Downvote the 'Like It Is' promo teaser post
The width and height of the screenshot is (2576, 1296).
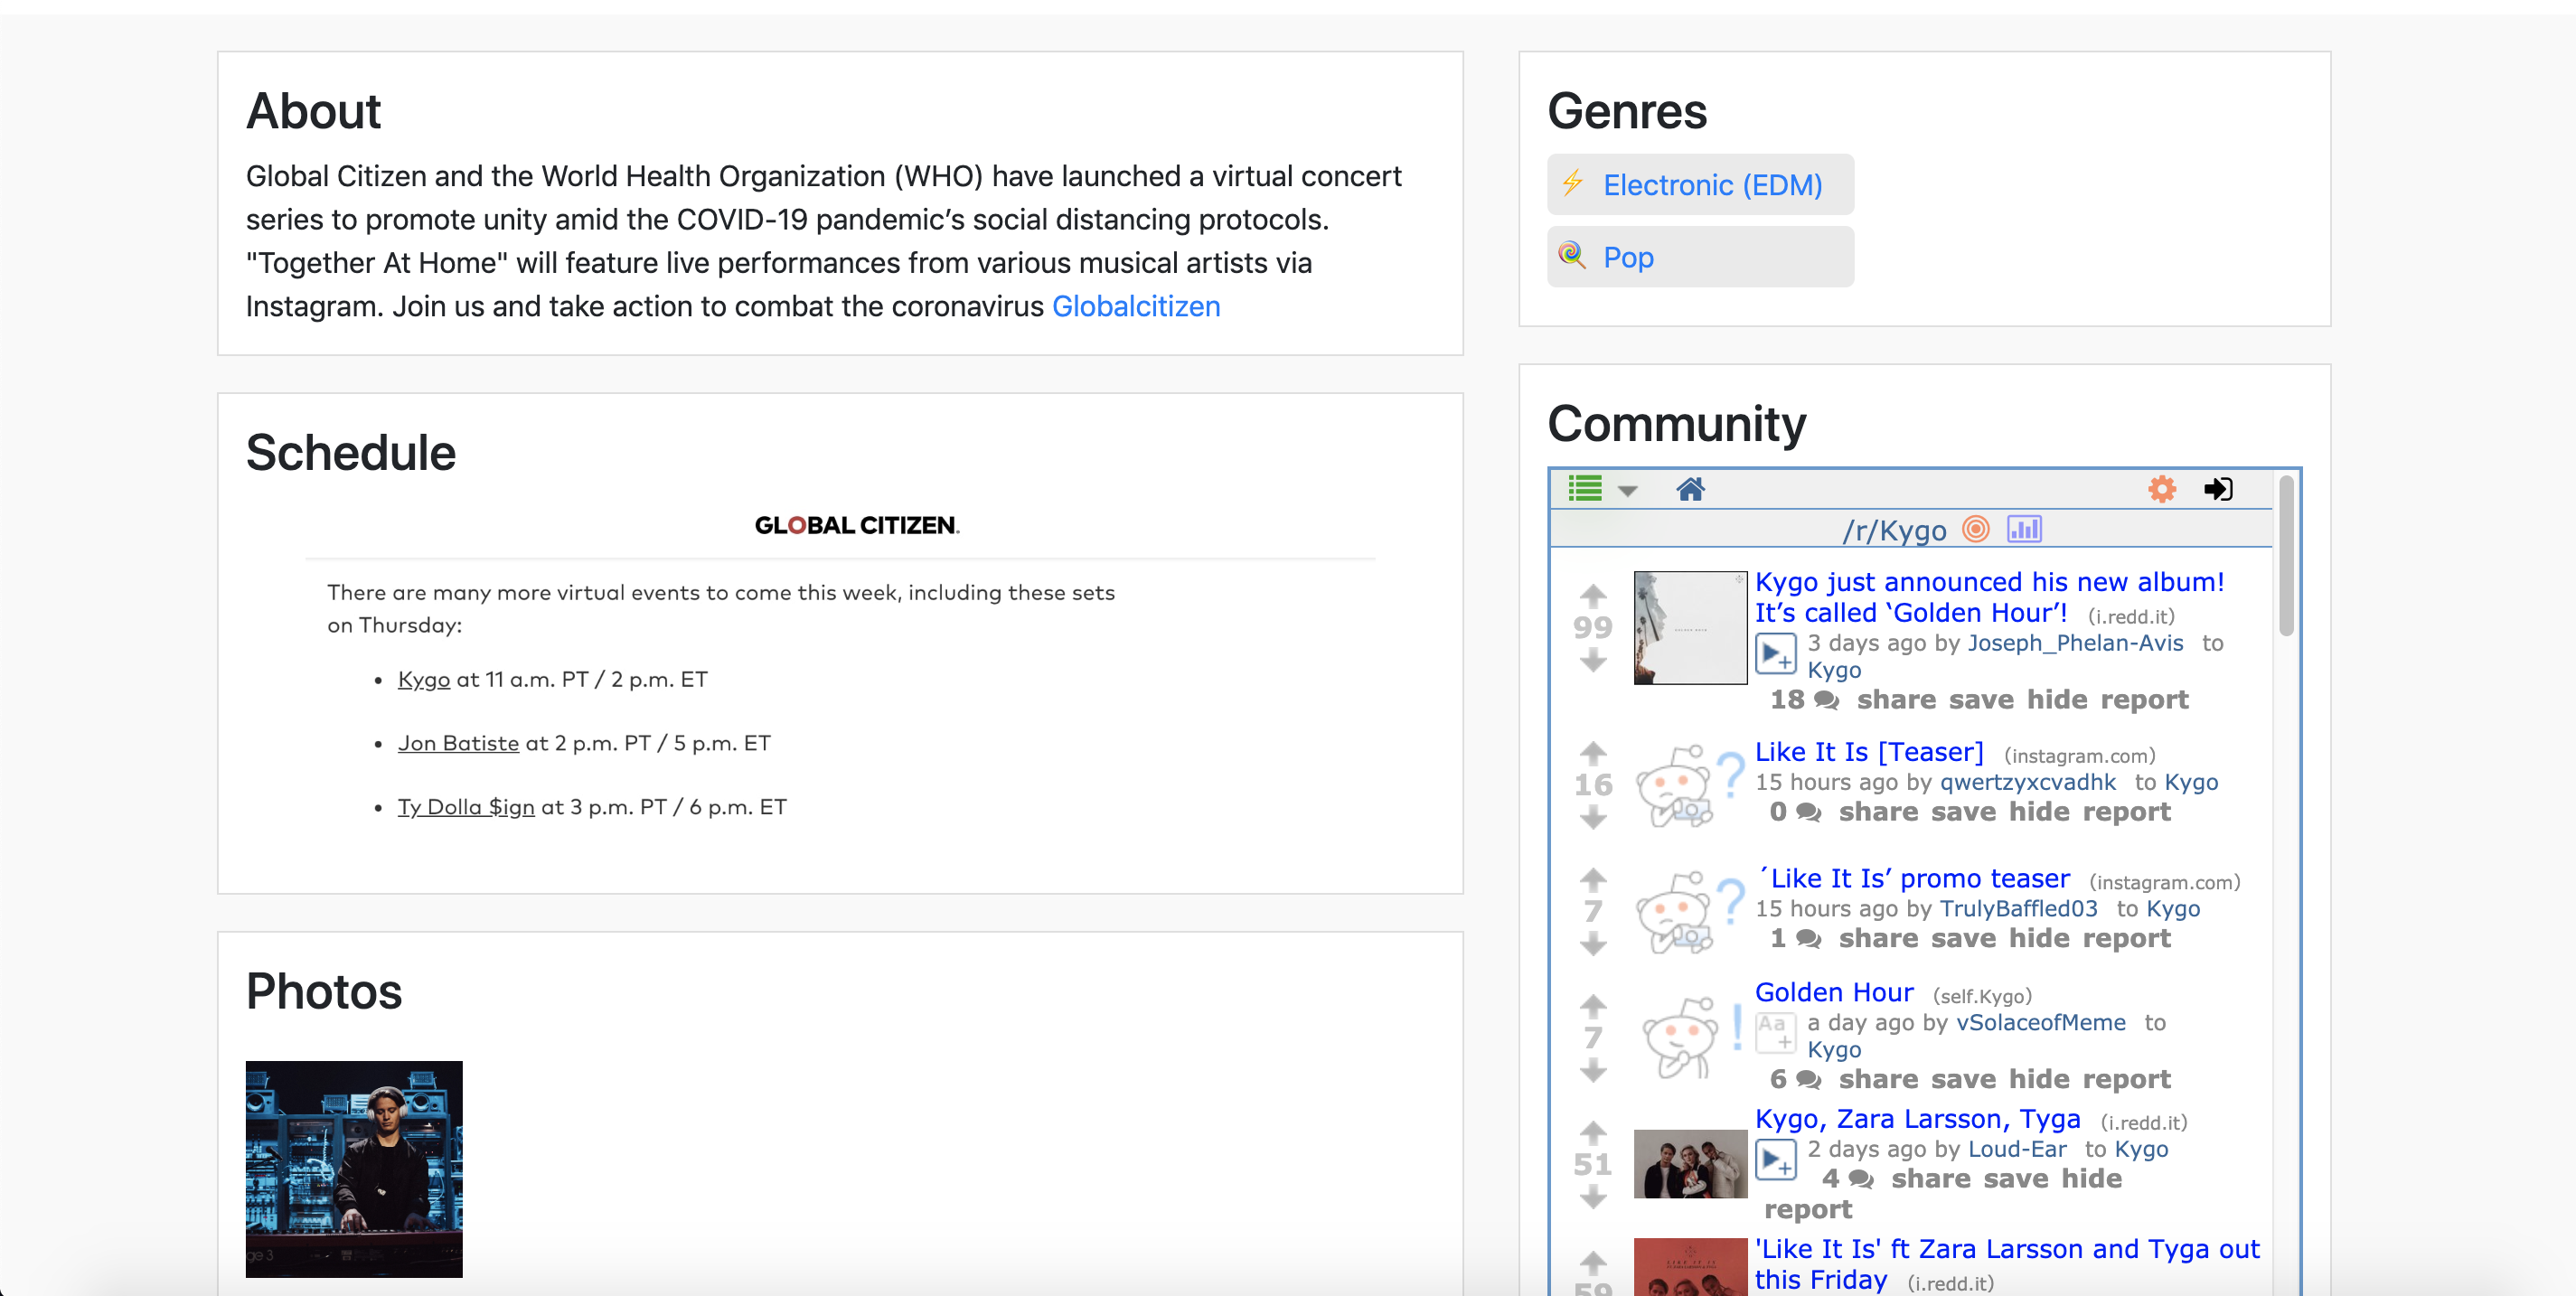[1593, 944]
